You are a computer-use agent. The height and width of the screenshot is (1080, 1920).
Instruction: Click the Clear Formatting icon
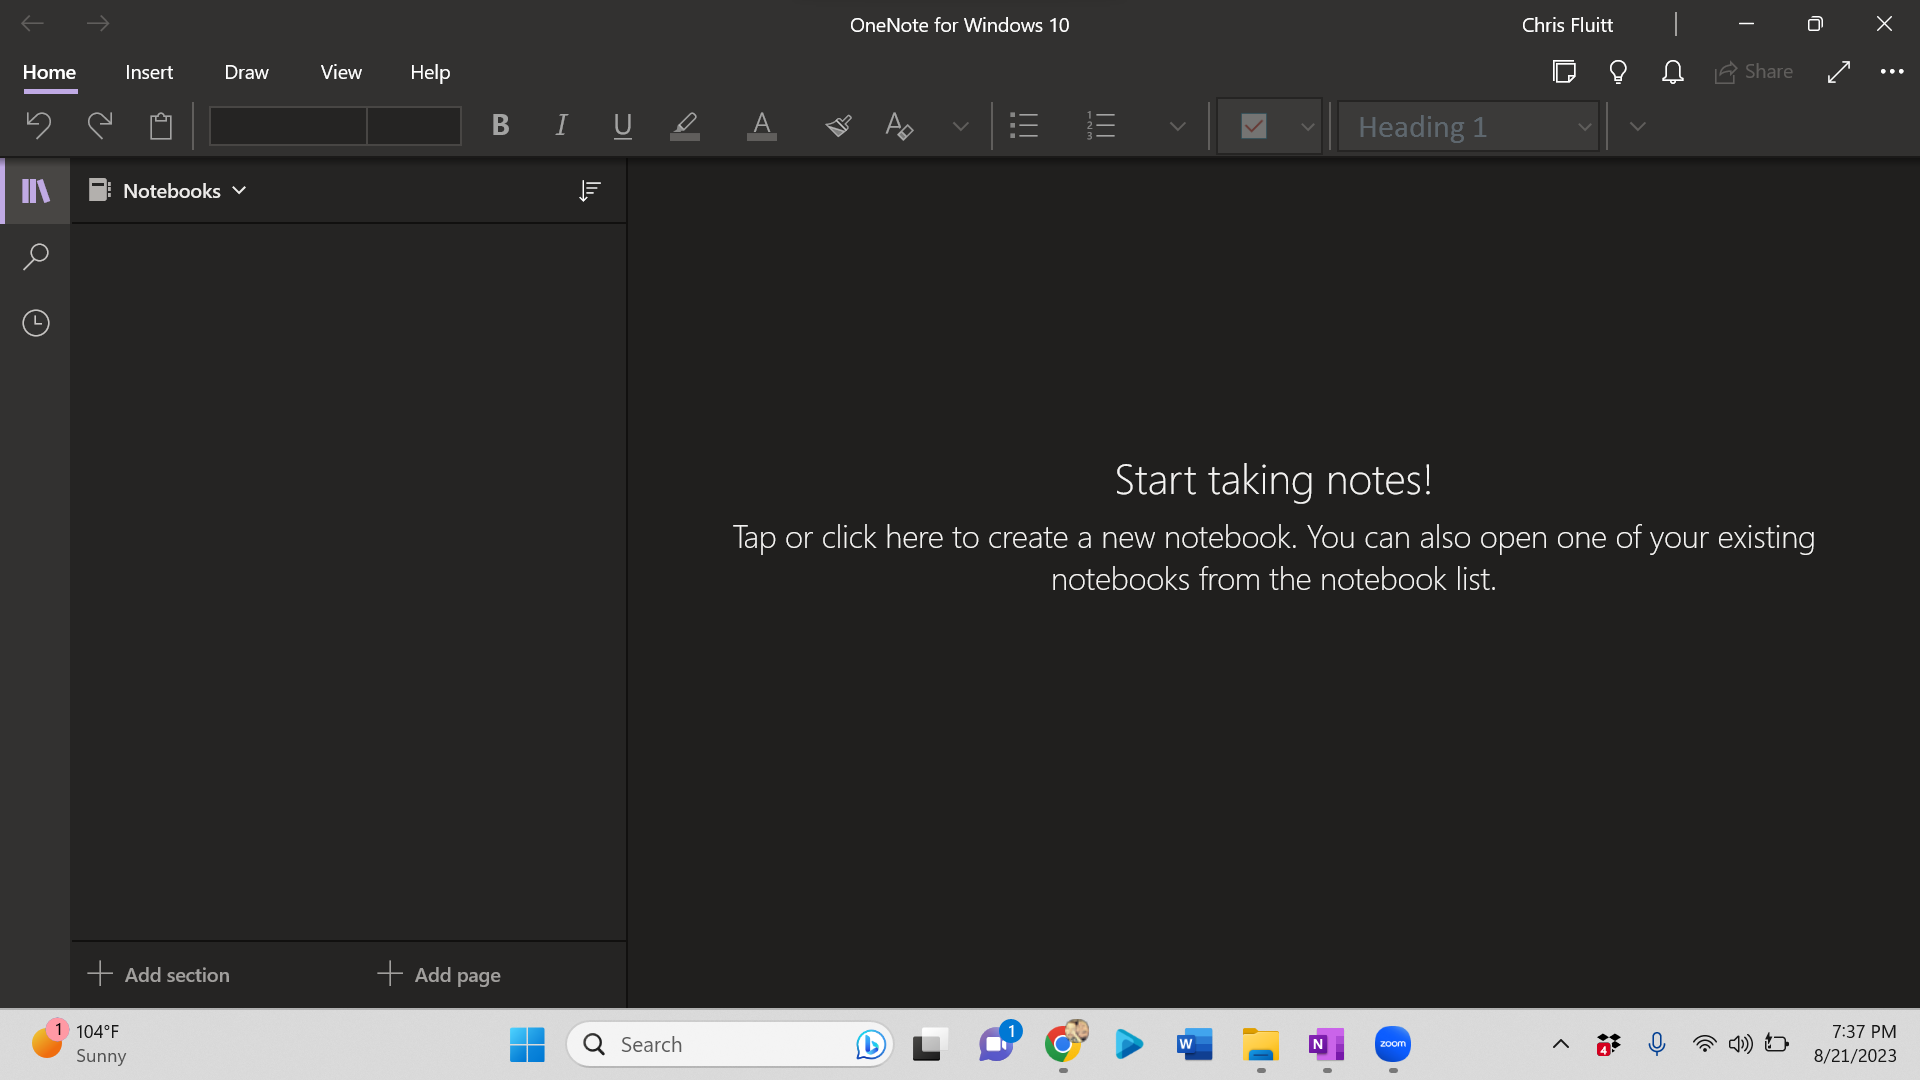(x=899, y=126)
